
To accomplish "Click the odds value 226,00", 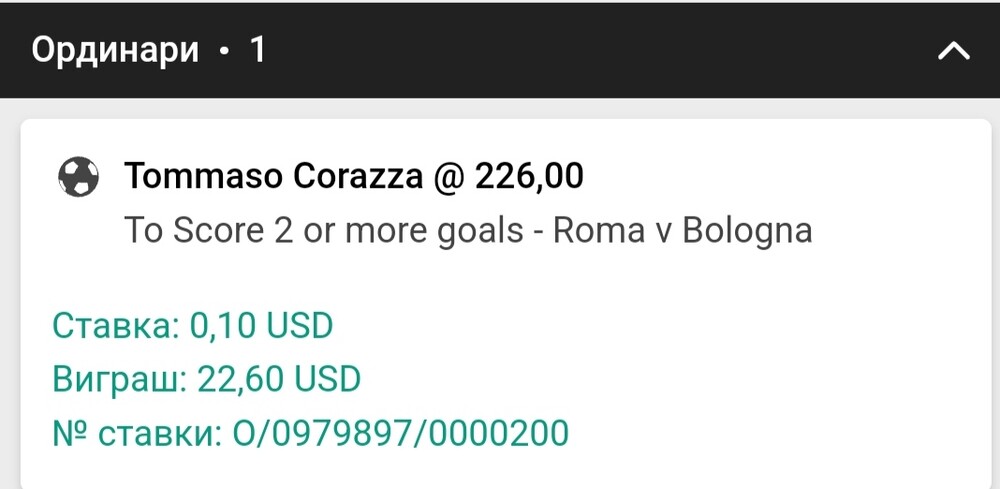I will (x=529, y=177).
